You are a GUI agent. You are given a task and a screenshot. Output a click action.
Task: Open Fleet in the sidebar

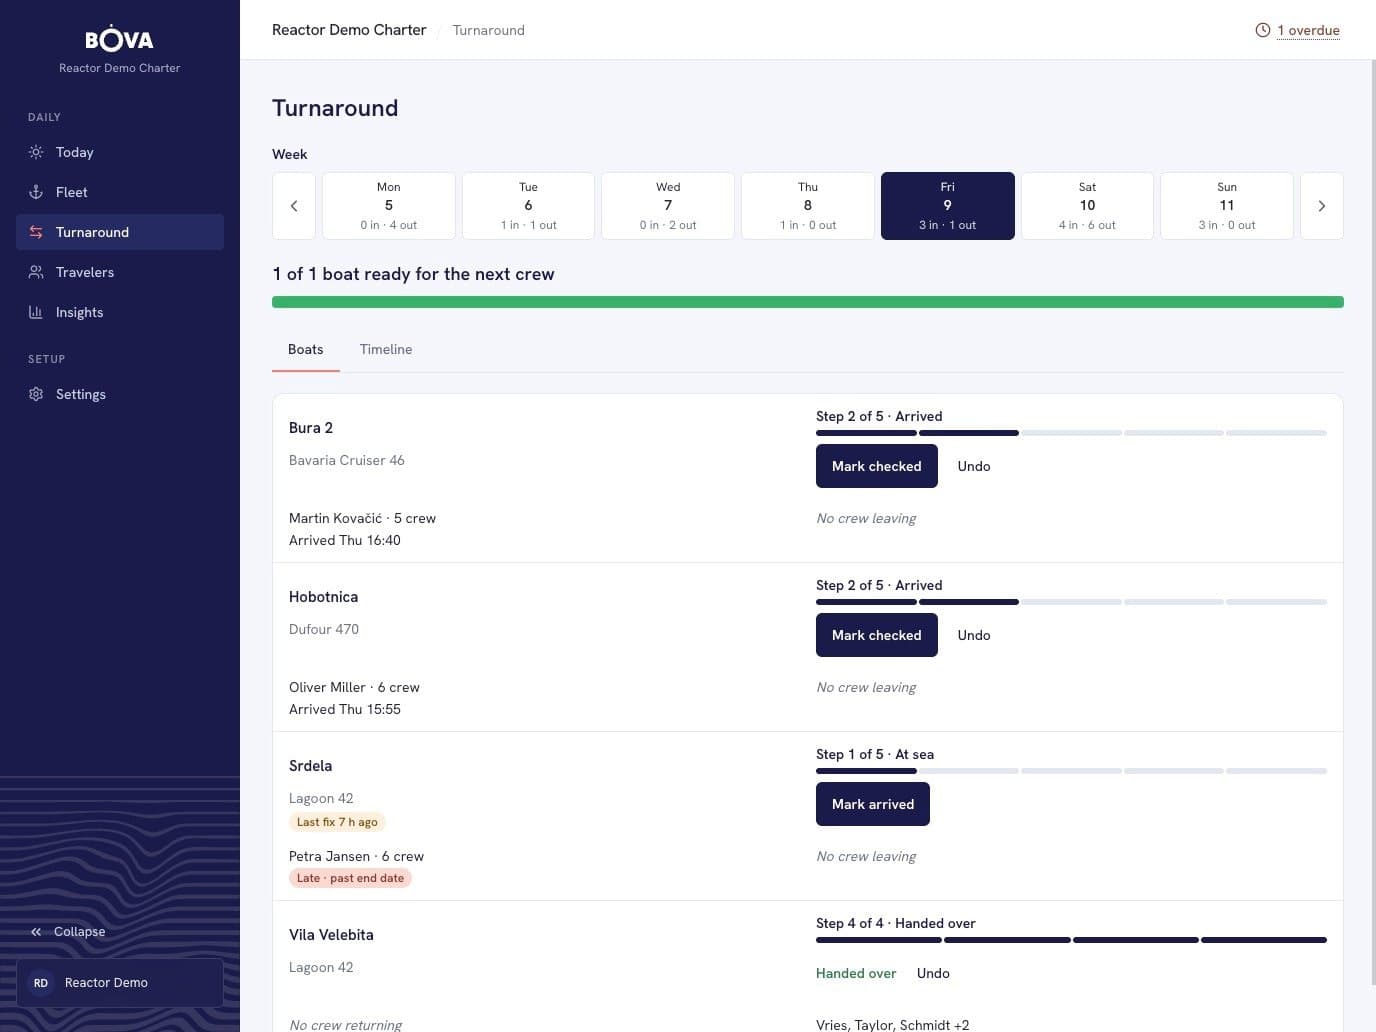click(120, 192)
